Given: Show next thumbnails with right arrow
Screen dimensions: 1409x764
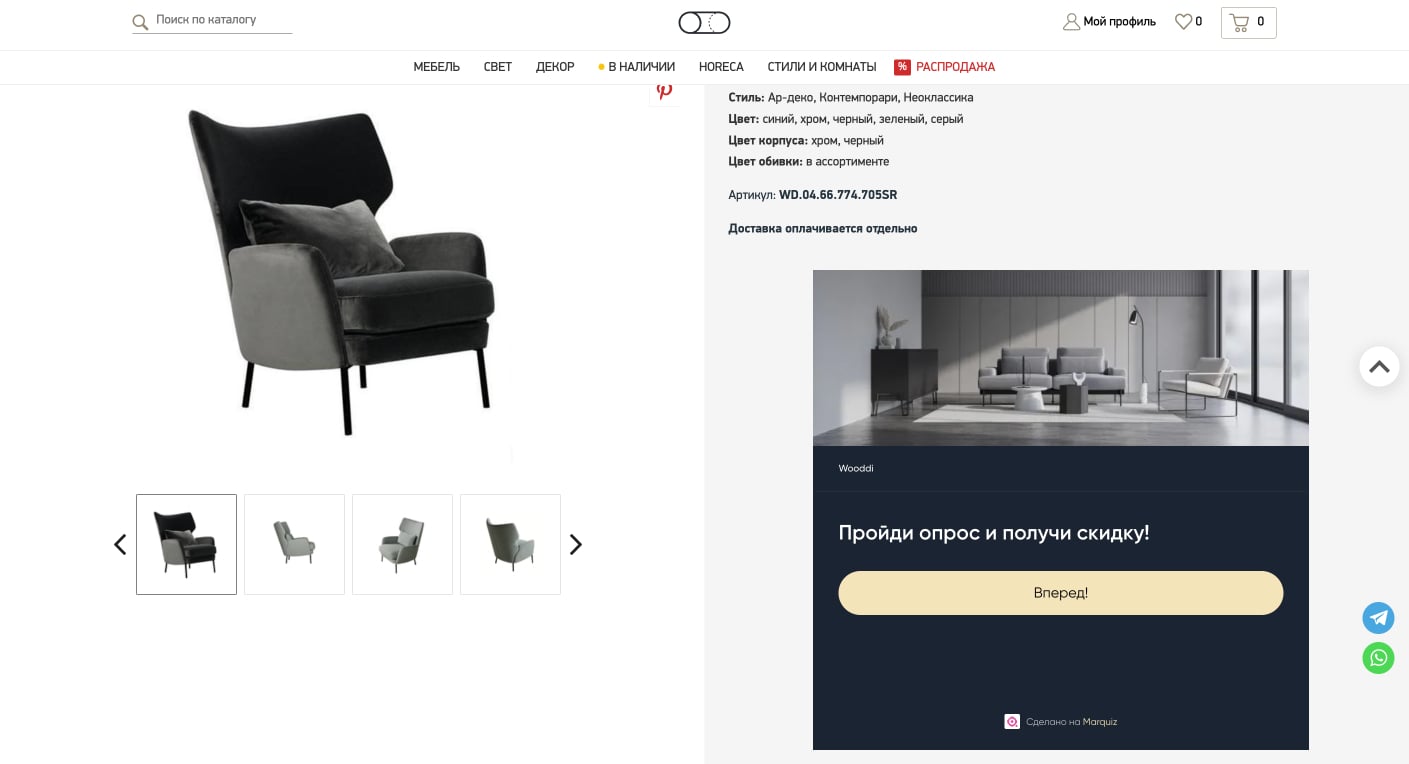Looking at the screenshot, I should [x=575, y=544].
